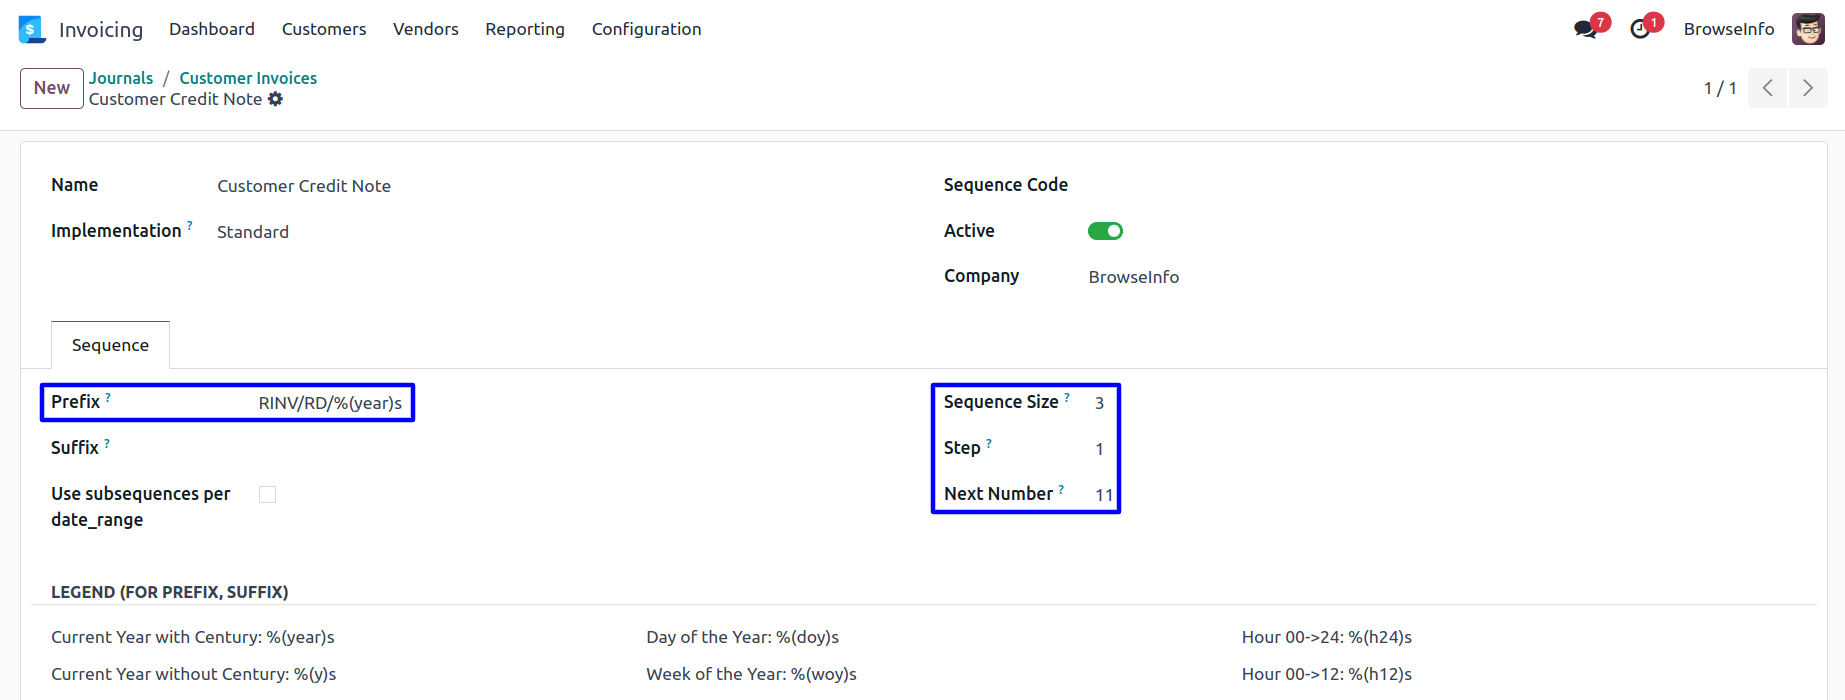
Task: Click the Prefix input field
Action: (330, 403)
